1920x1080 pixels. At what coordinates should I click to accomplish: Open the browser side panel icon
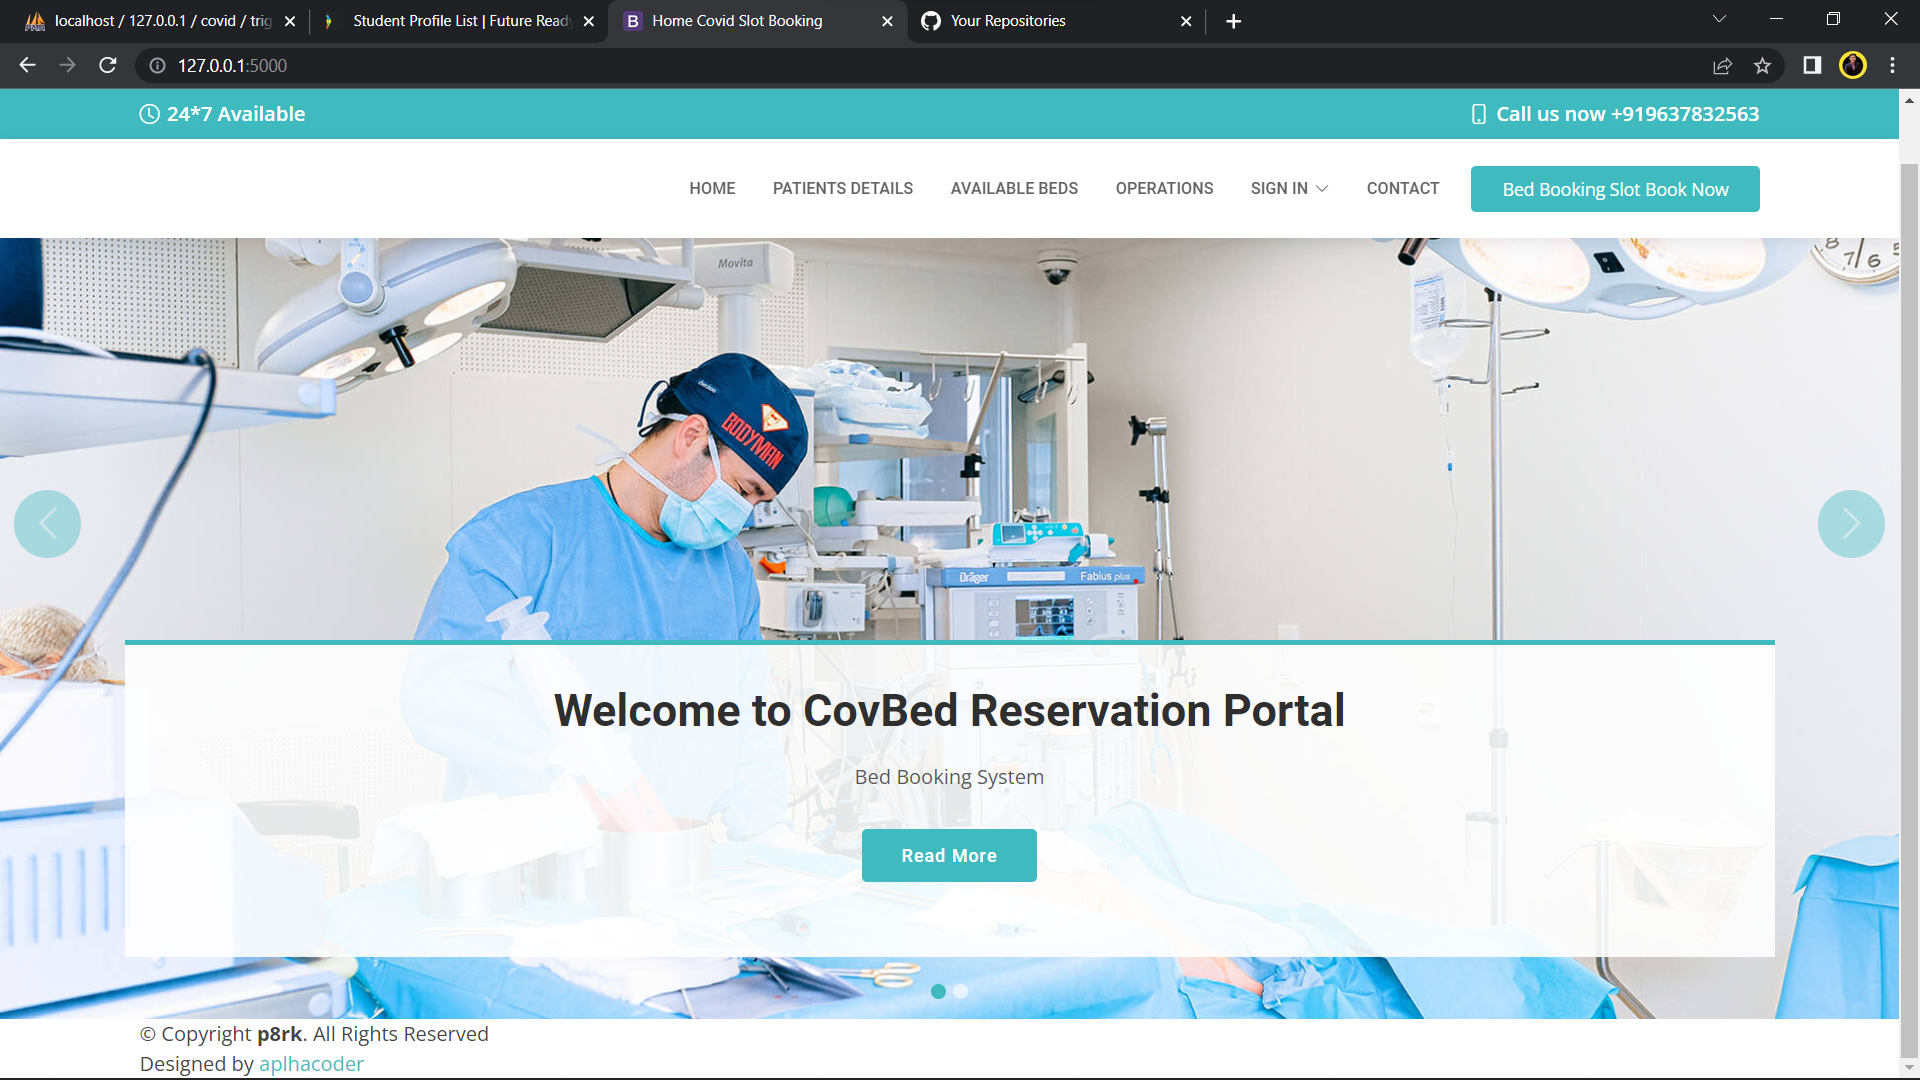click(x=1812, y=65)
